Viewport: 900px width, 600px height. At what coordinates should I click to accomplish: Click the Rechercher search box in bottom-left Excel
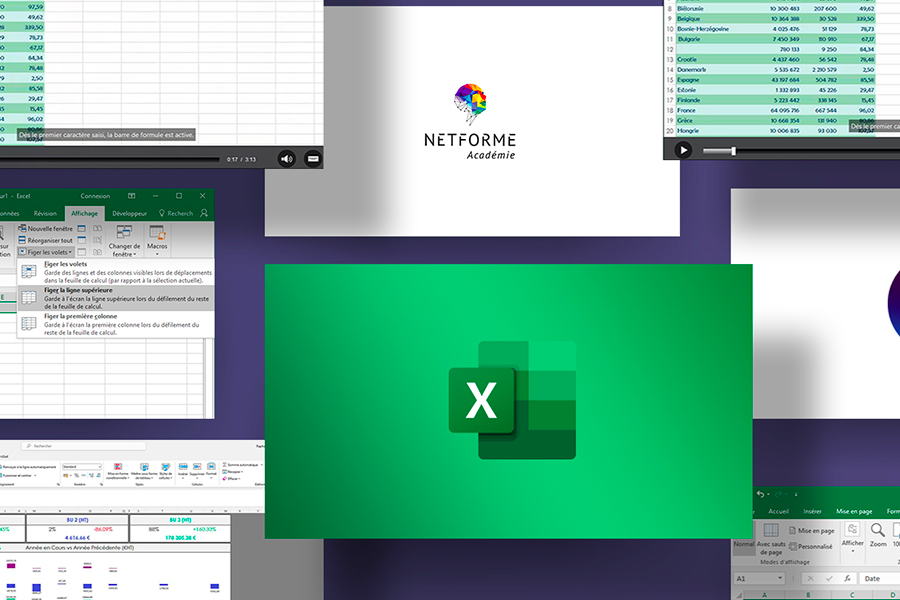pos(84,446)
